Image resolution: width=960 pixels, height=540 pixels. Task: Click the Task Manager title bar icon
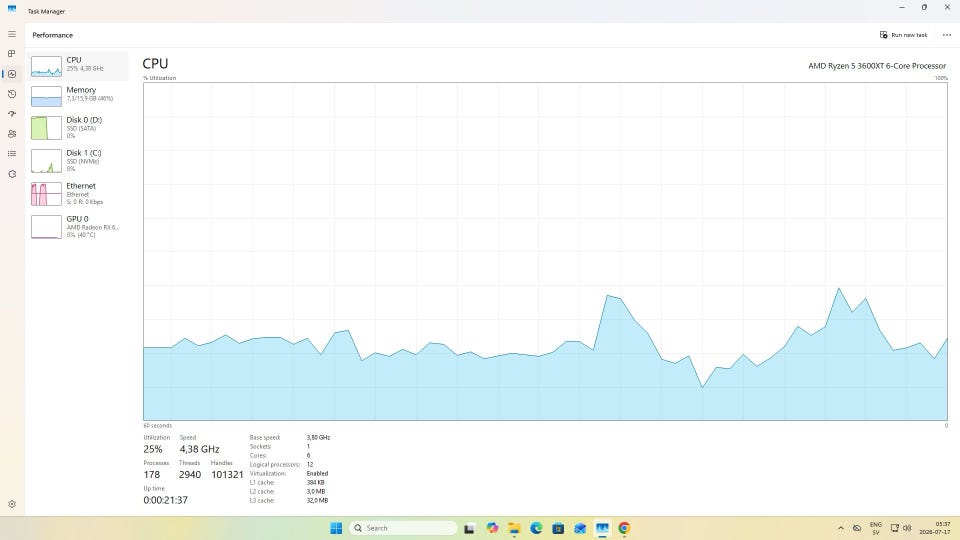point(12,9)
